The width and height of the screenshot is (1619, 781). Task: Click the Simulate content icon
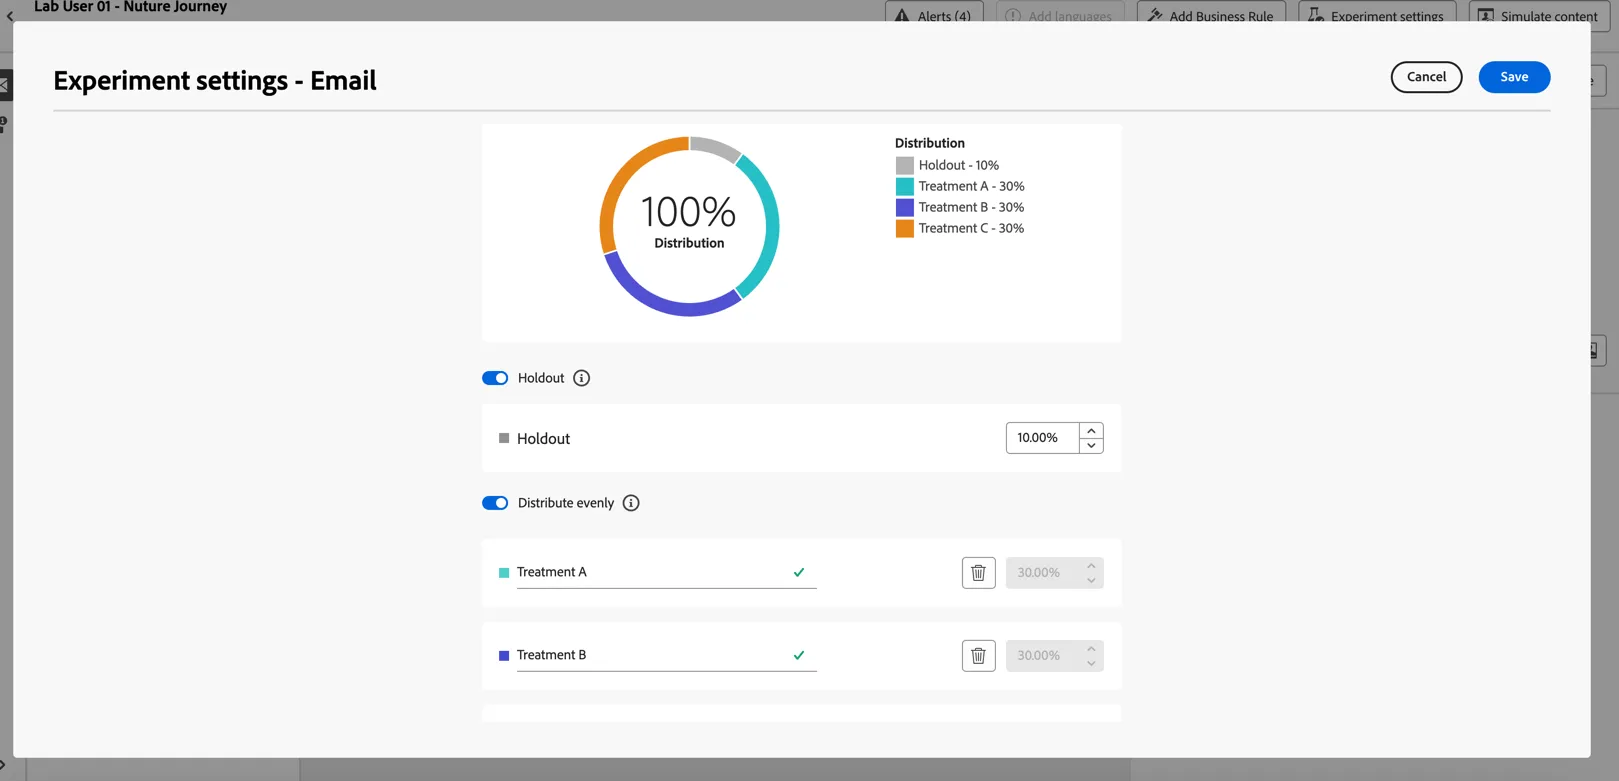(x=1486, y=16)
